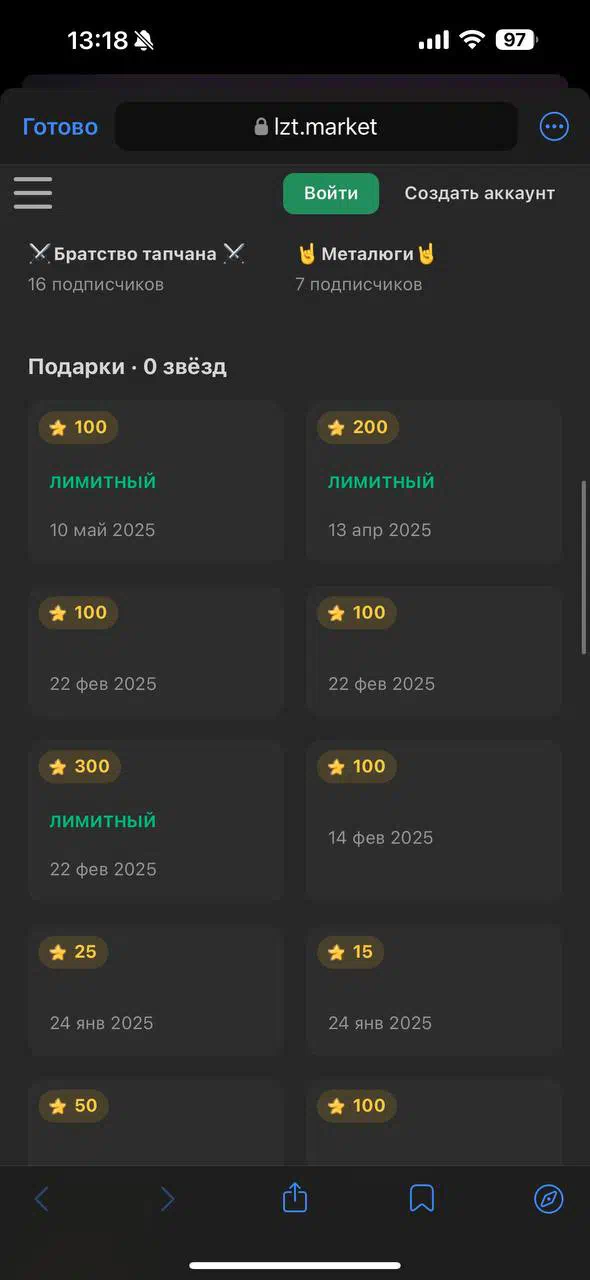Open the hamburger menu

[33, 193]
